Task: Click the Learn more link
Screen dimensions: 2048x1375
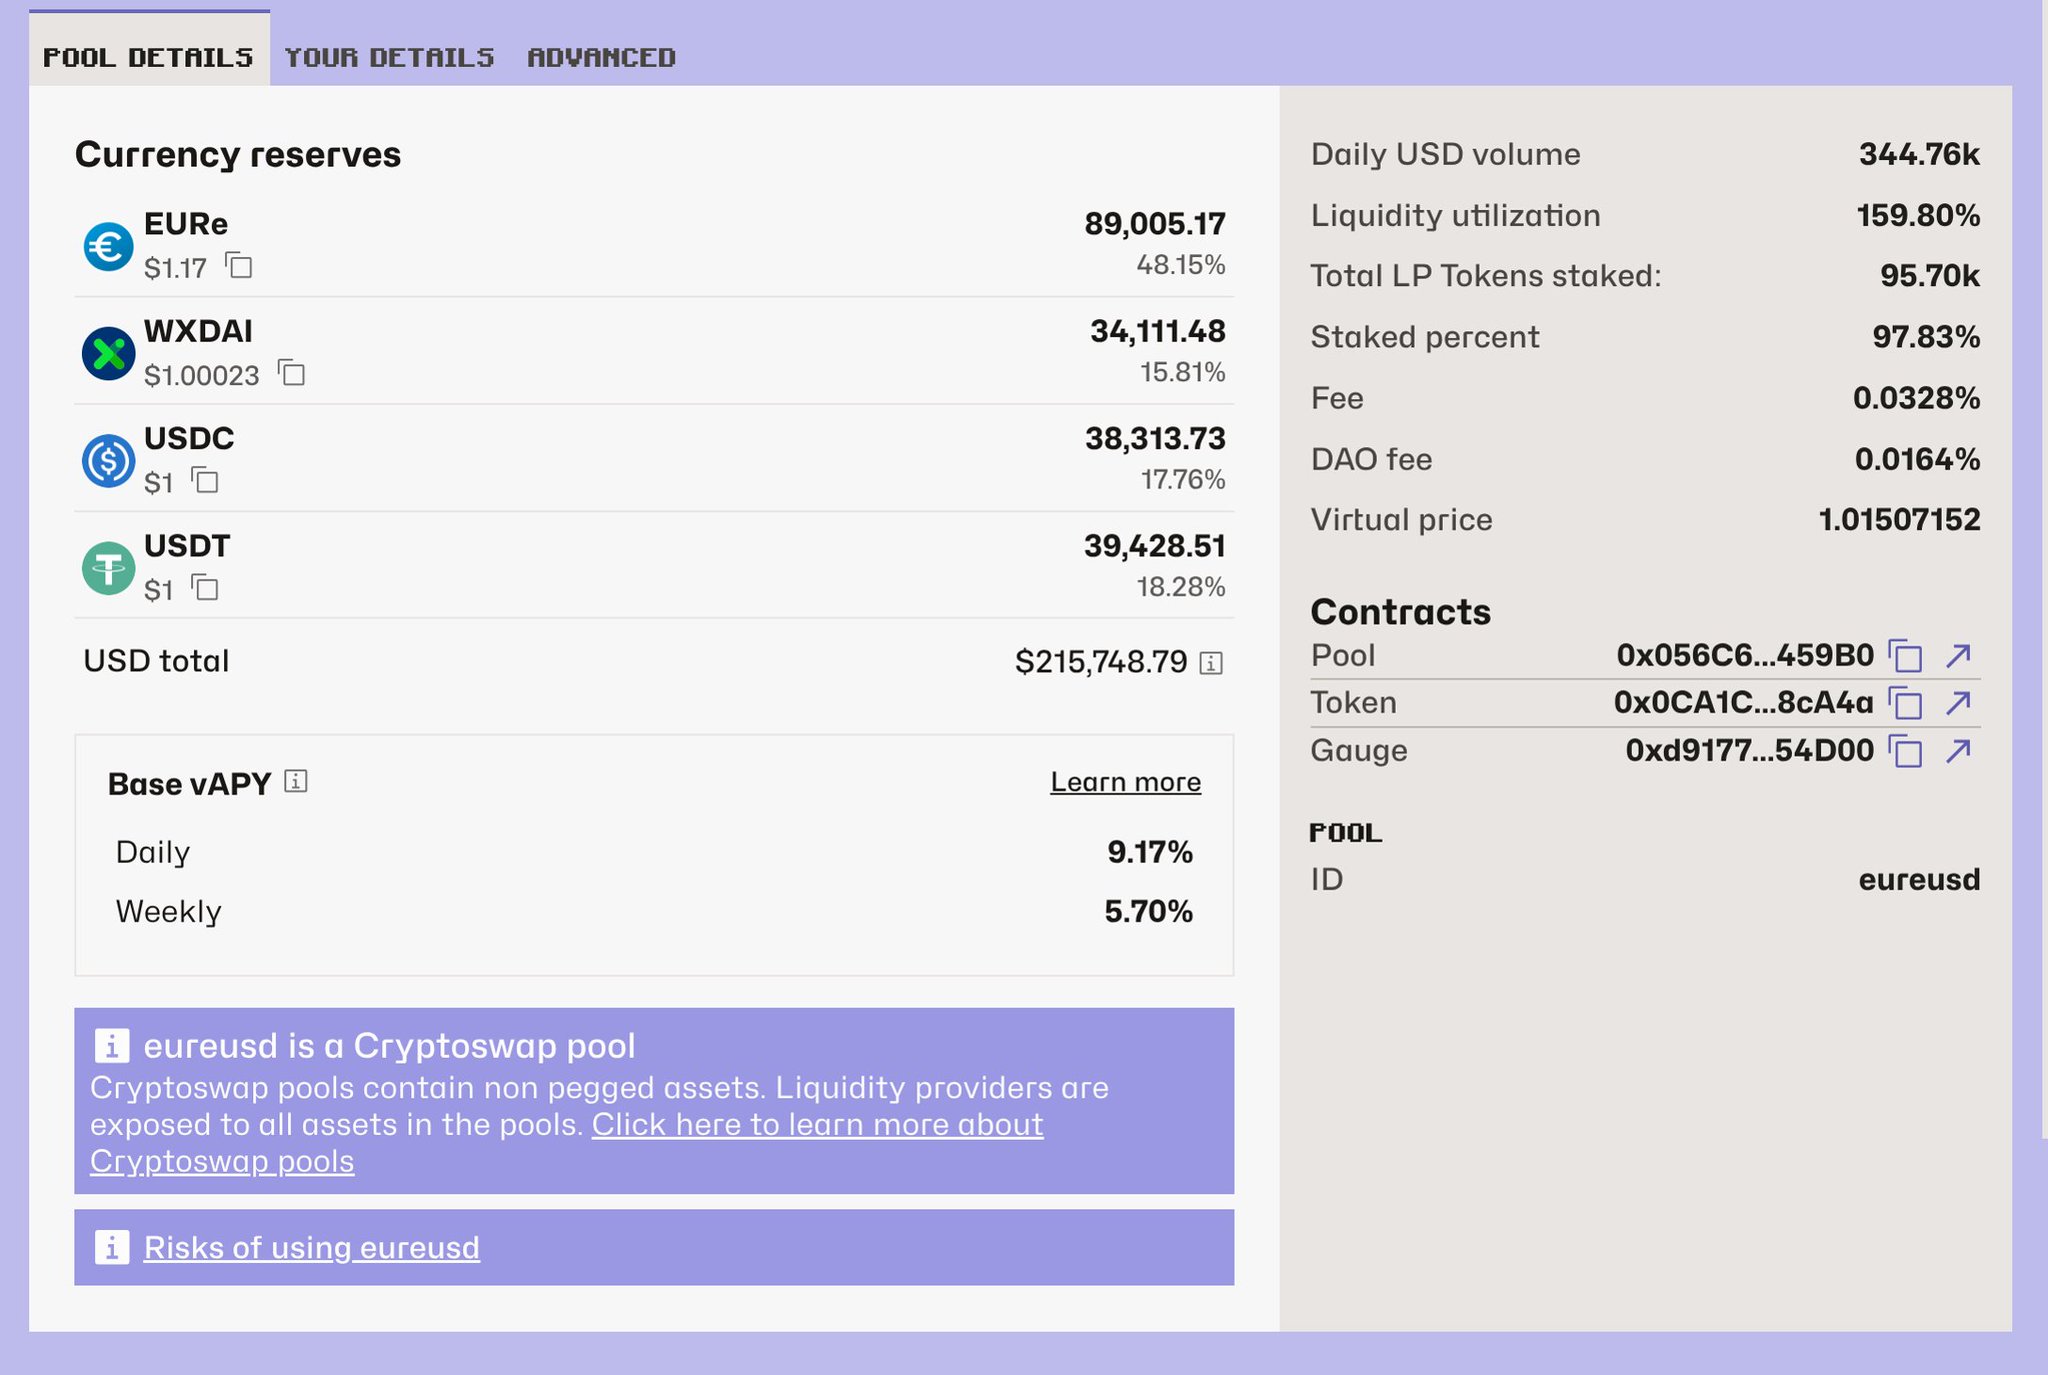Action: coord(1125,782)
